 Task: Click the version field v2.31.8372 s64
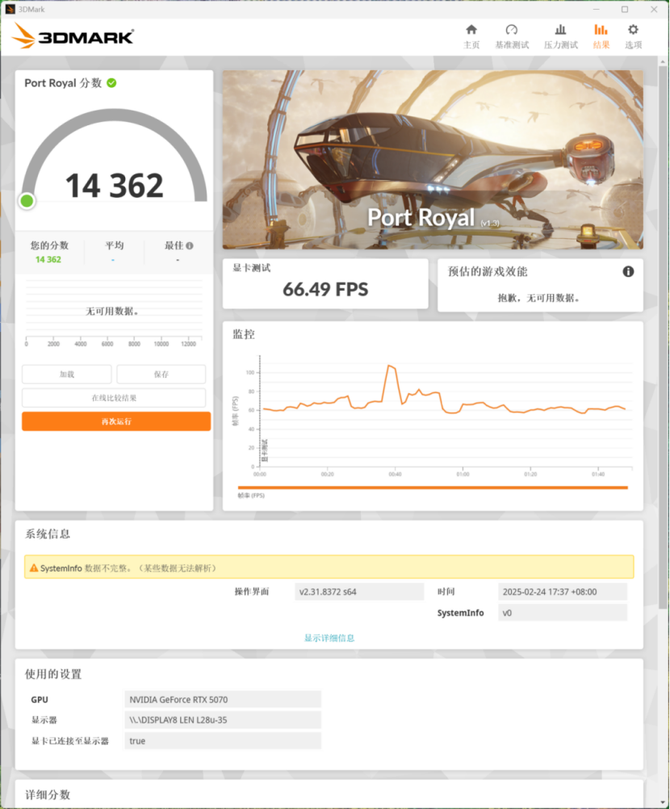(359, 592)
